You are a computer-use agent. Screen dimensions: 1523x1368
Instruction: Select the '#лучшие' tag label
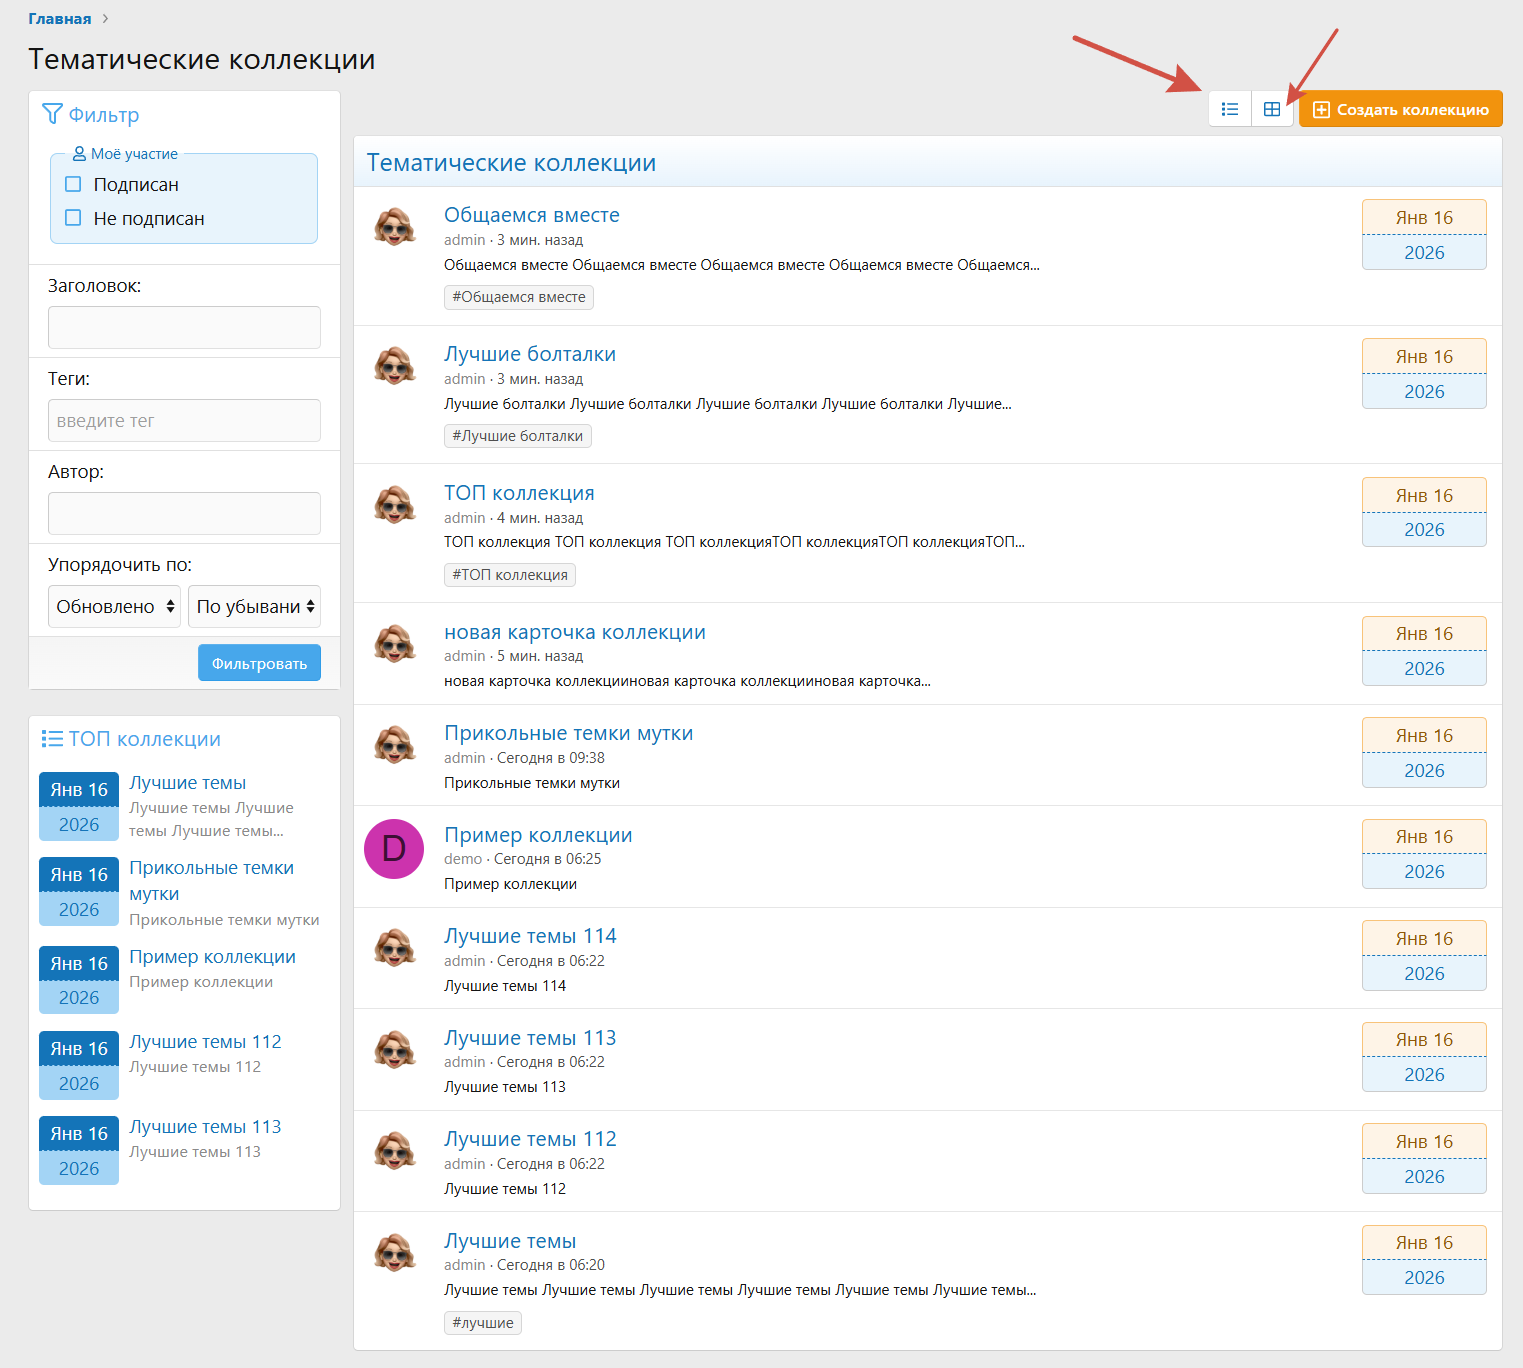482,1323
